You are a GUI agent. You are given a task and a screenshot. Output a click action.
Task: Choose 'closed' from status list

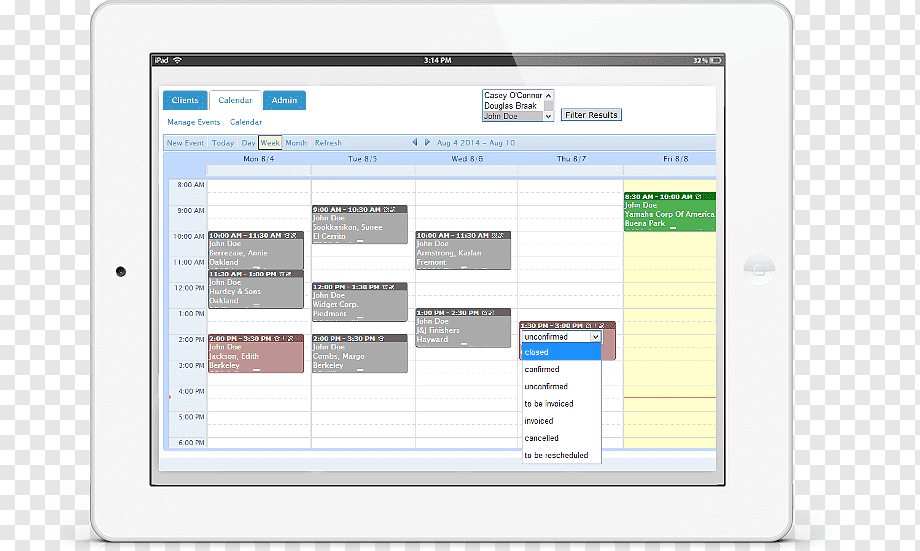tap(562, 352)
